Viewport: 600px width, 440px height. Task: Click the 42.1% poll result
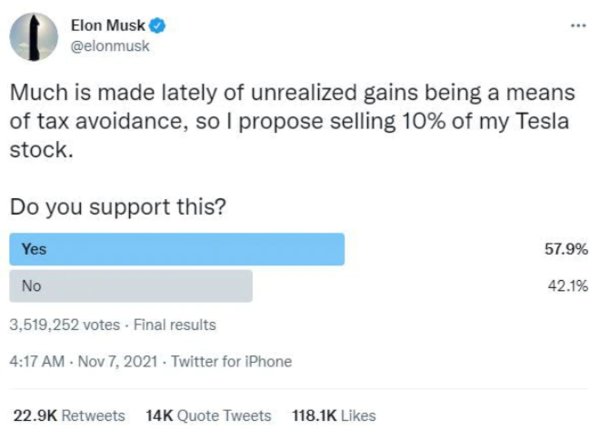pos(569,286)
